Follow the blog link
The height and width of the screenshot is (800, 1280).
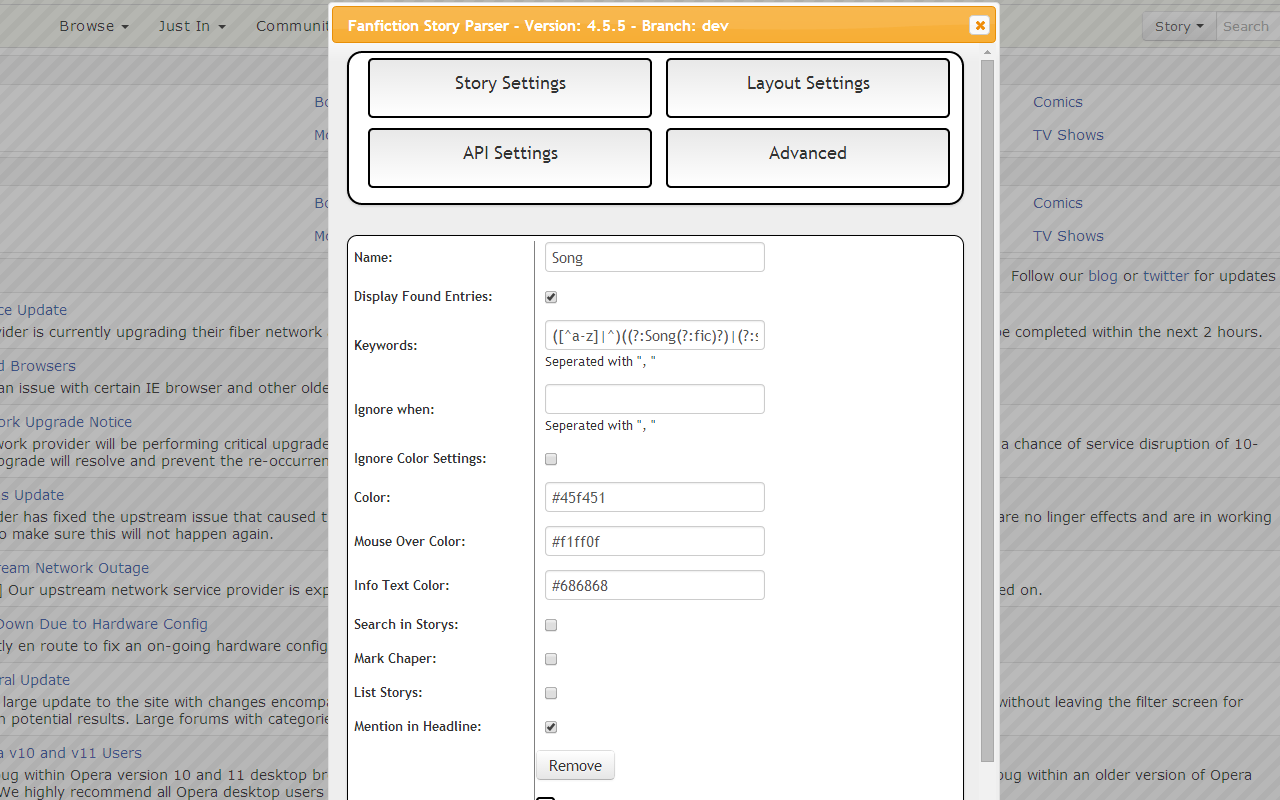[1103, 276]
